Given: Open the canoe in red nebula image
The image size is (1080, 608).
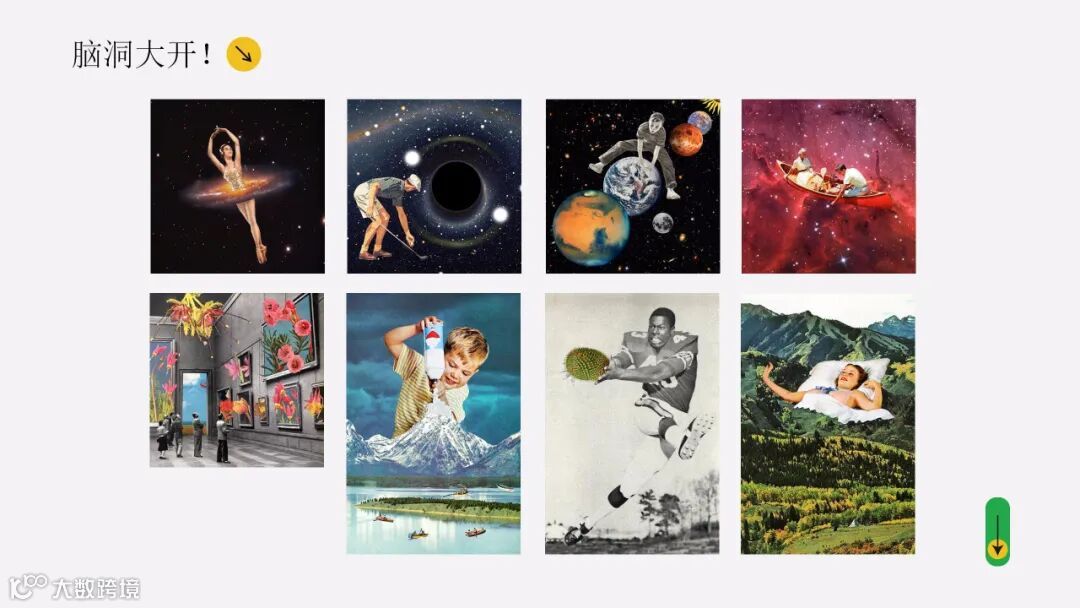Looking at the screenshot, I should click(x=829, y=186).
